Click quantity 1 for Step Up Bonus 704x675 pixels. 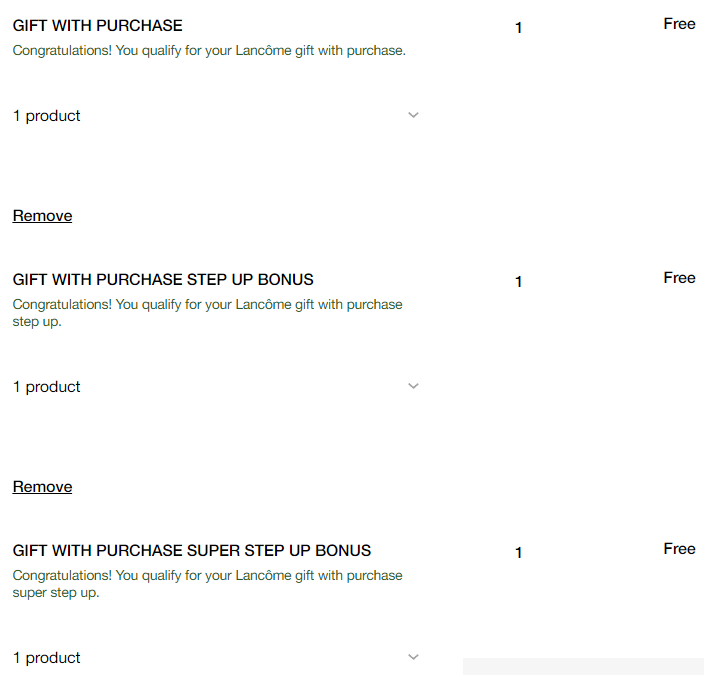[518, 282]
